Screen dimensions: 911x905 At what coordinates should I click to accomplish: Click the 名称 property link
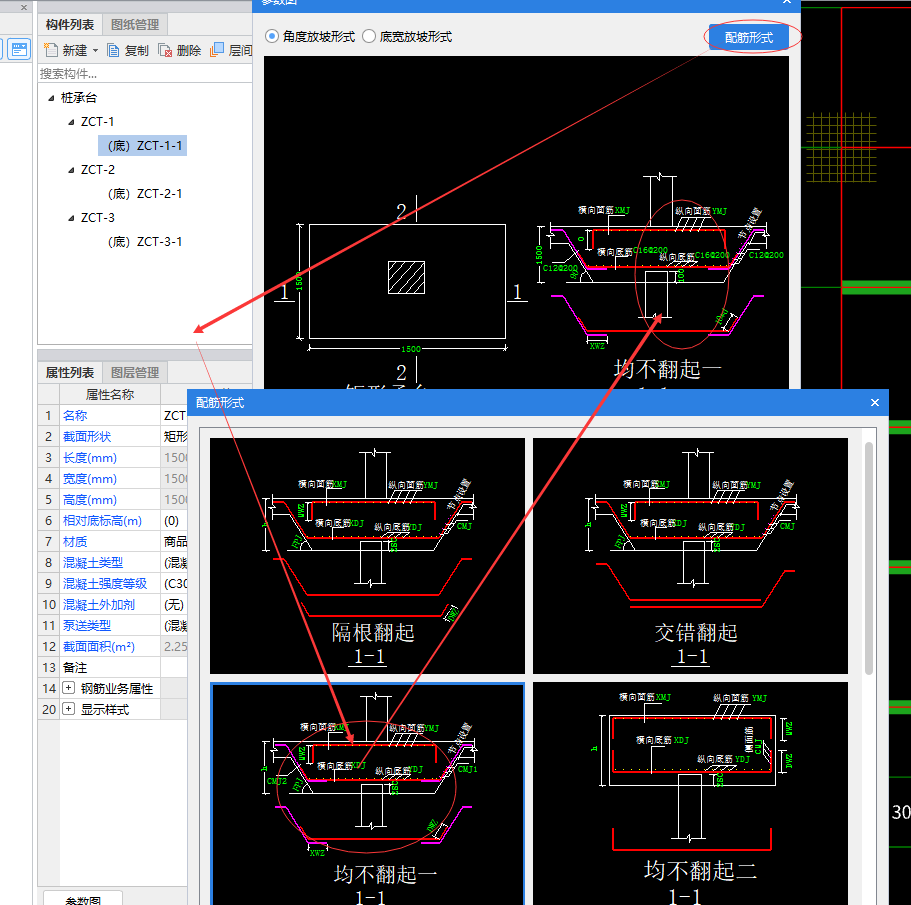tap(75, 416)
